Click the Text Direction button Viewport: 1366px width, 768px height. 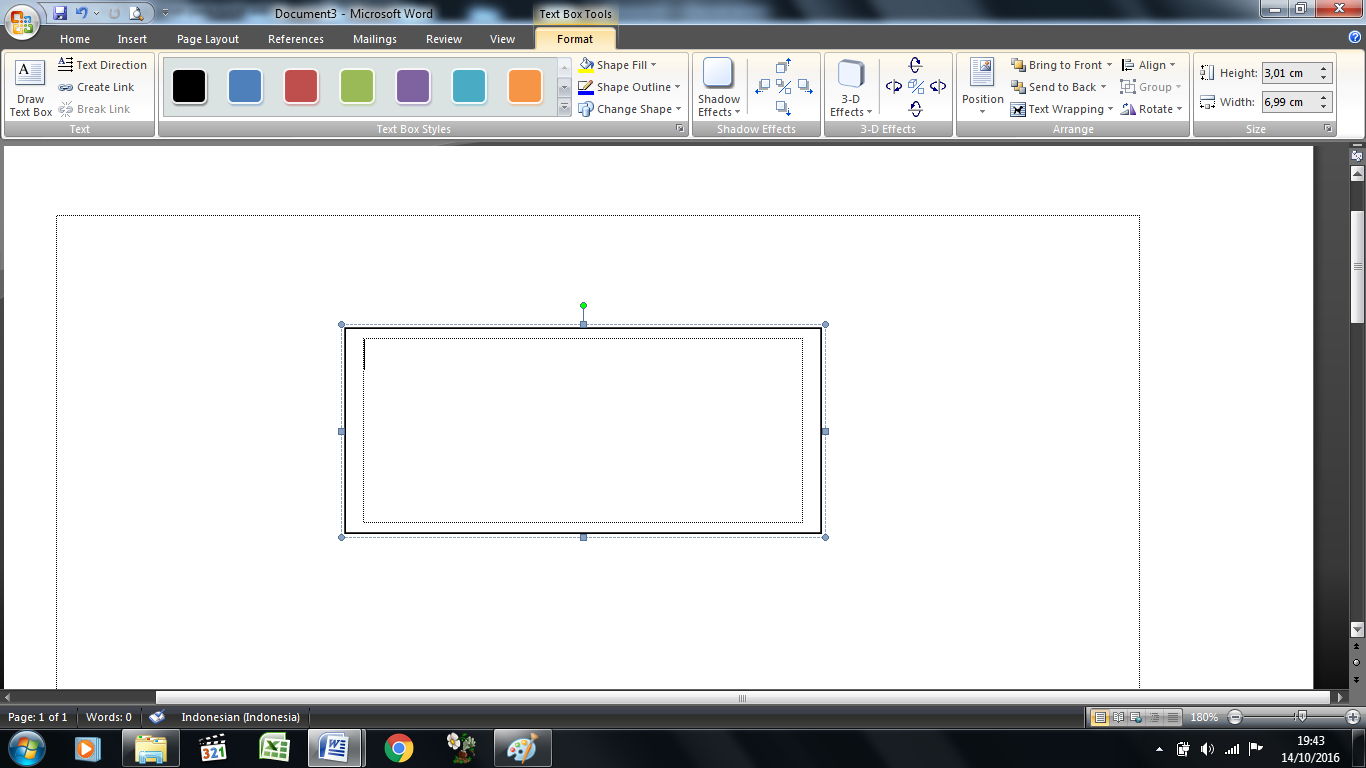(x=102, y=65)
